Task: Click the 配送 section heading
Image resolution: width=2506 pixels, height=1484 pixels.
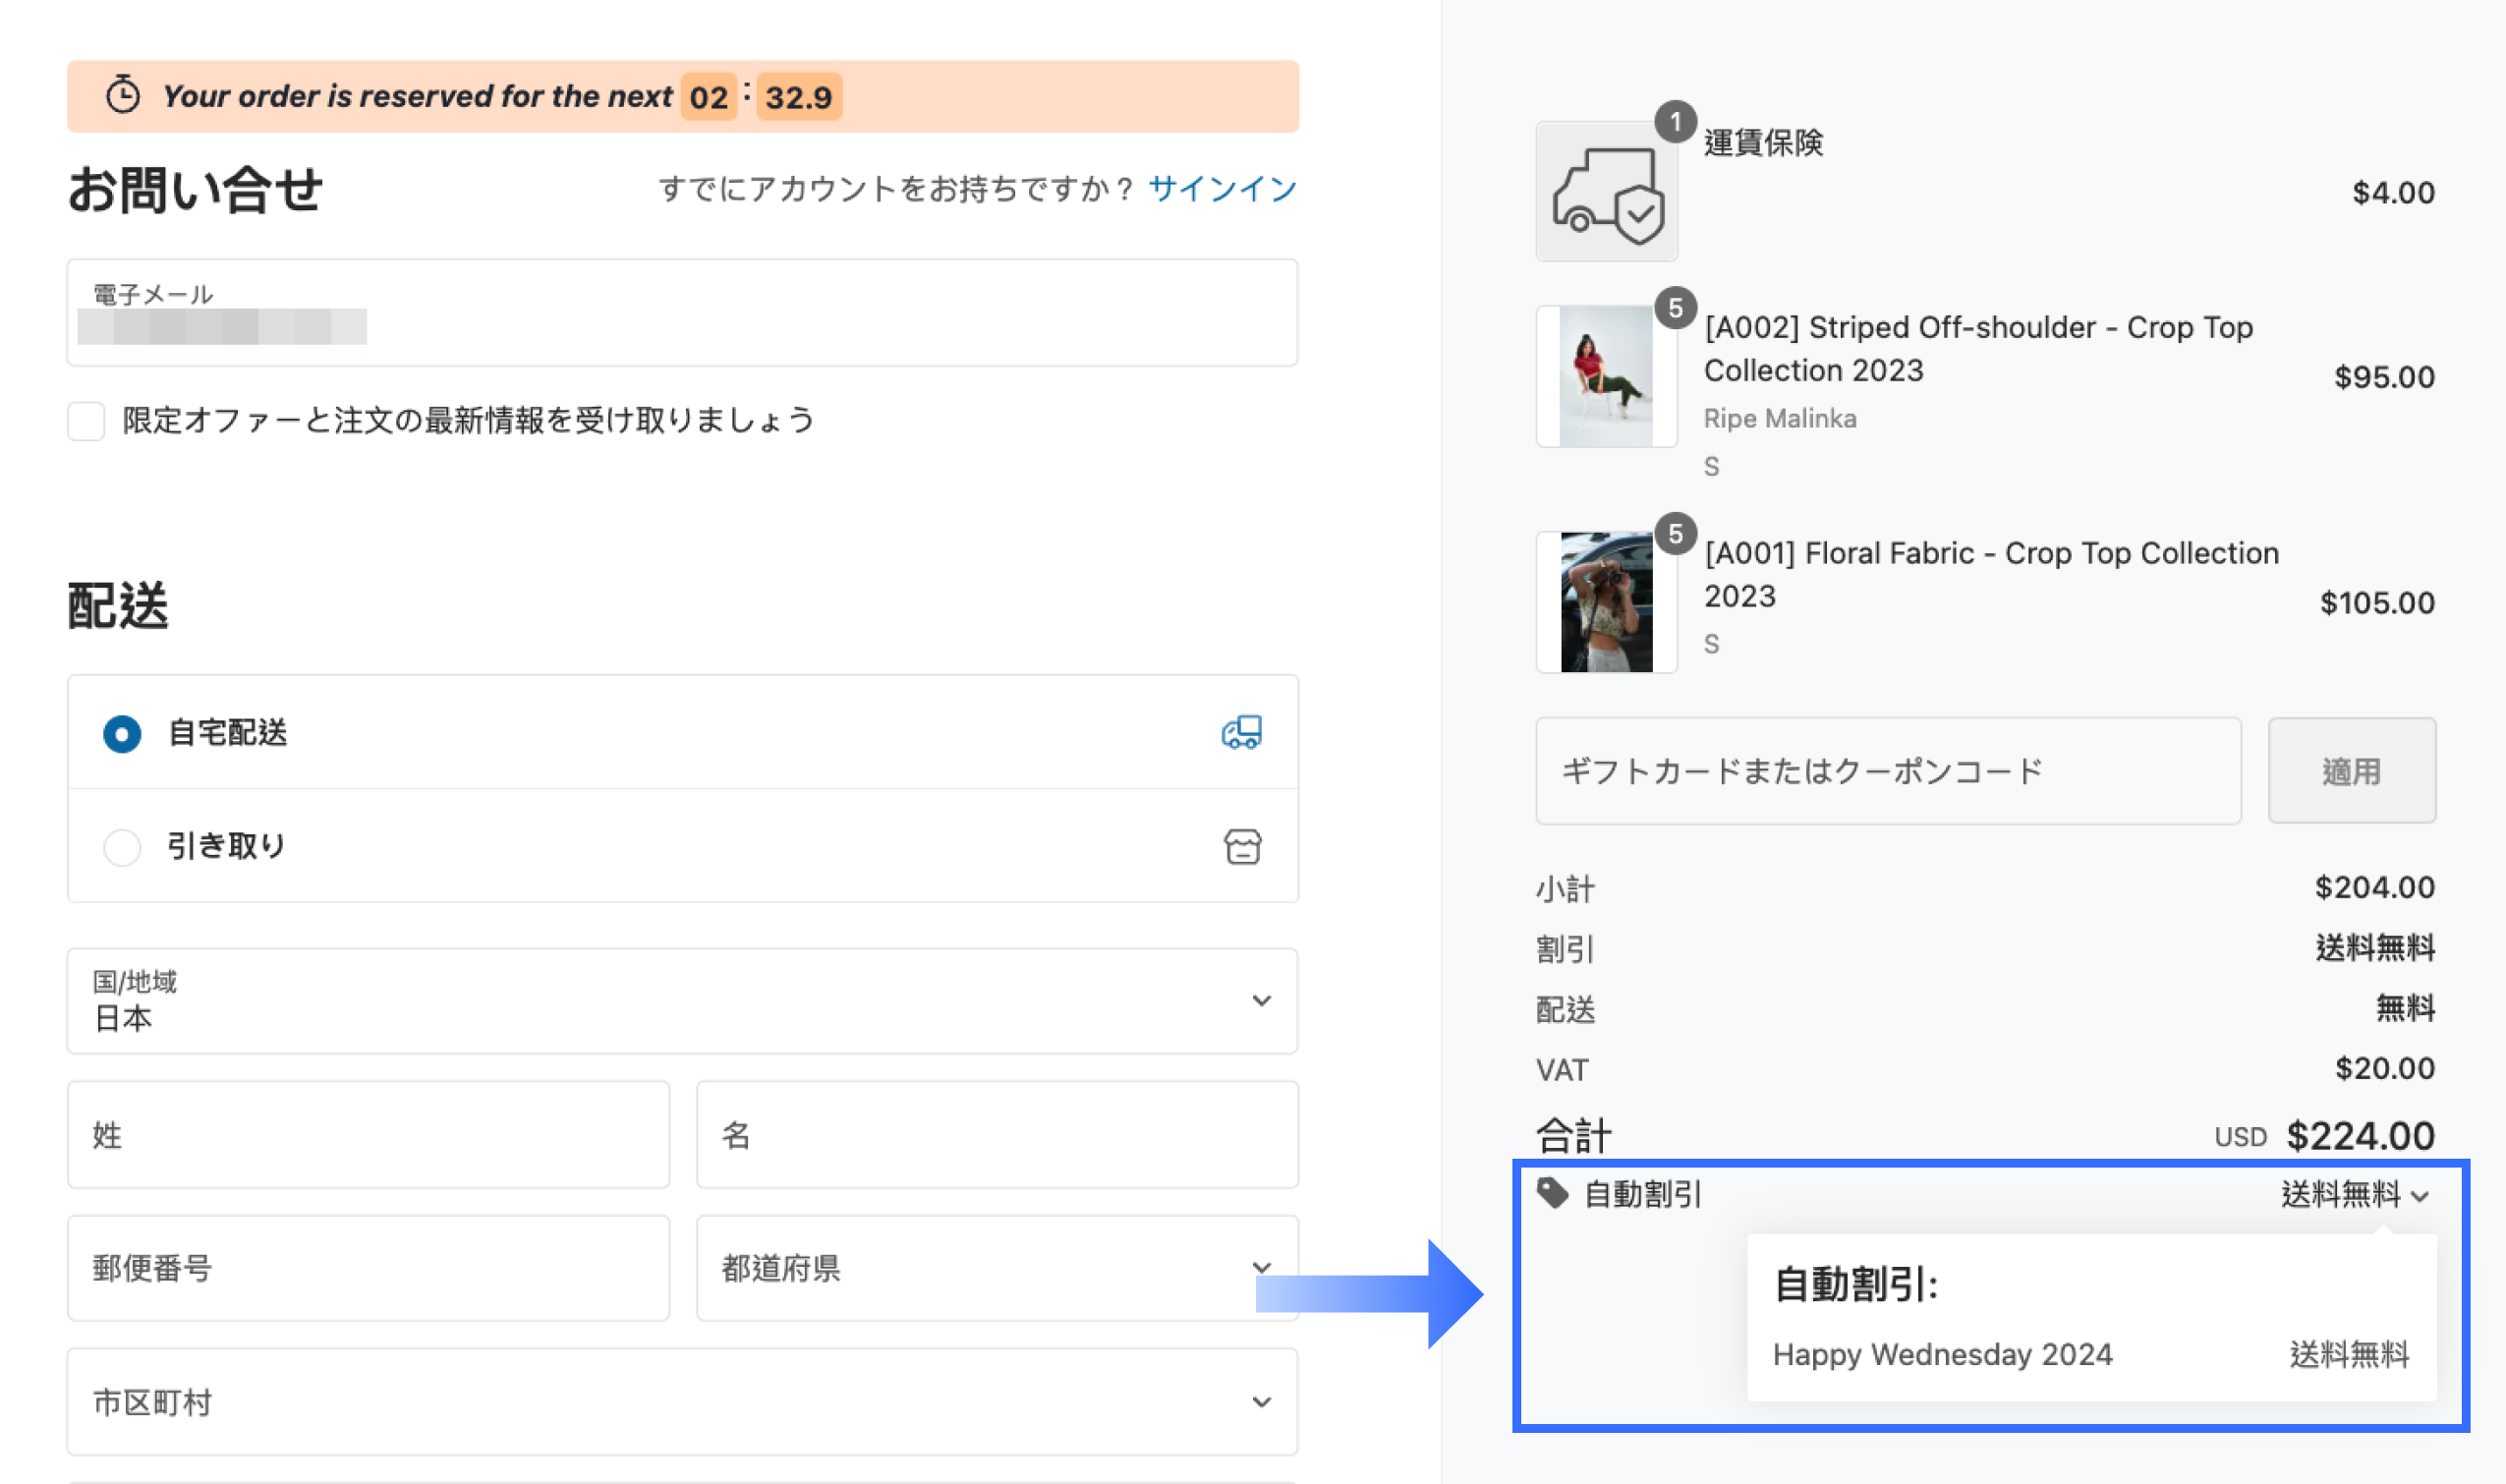Action: 118,606
